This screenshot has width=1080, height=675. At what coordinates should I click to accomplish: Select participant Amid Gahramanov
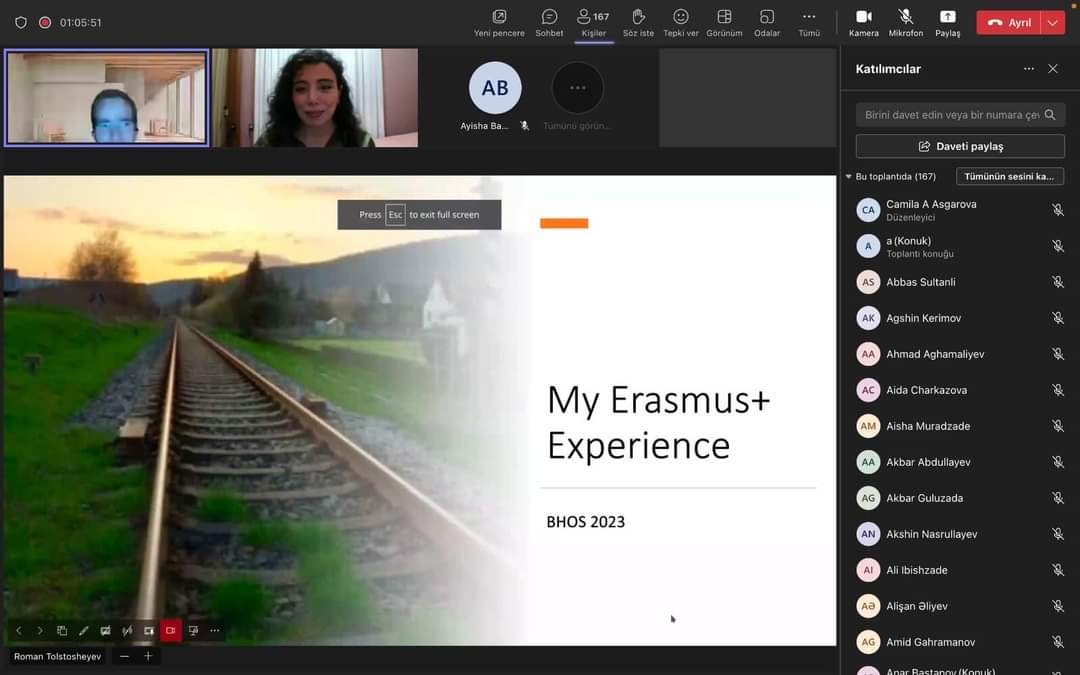[x=960, y=642]
